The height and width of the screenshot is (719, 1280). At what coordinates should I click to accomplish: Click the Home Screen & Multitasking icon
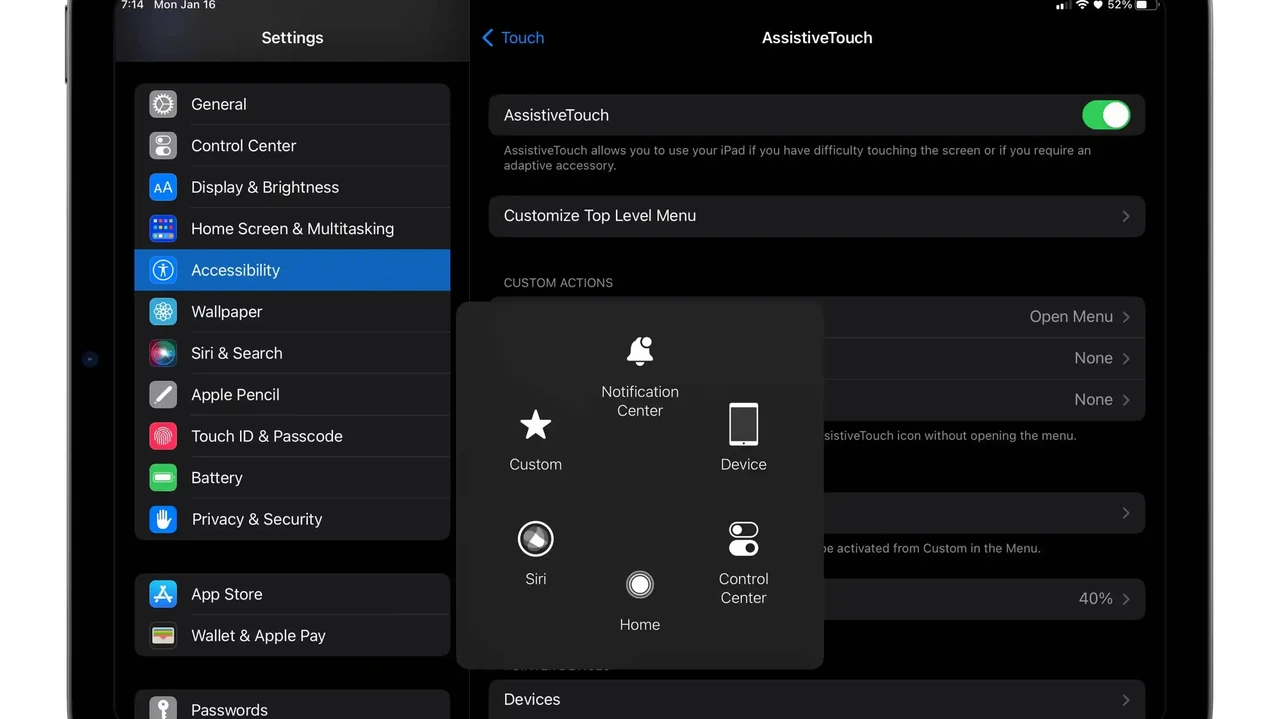tap(163, 229)
